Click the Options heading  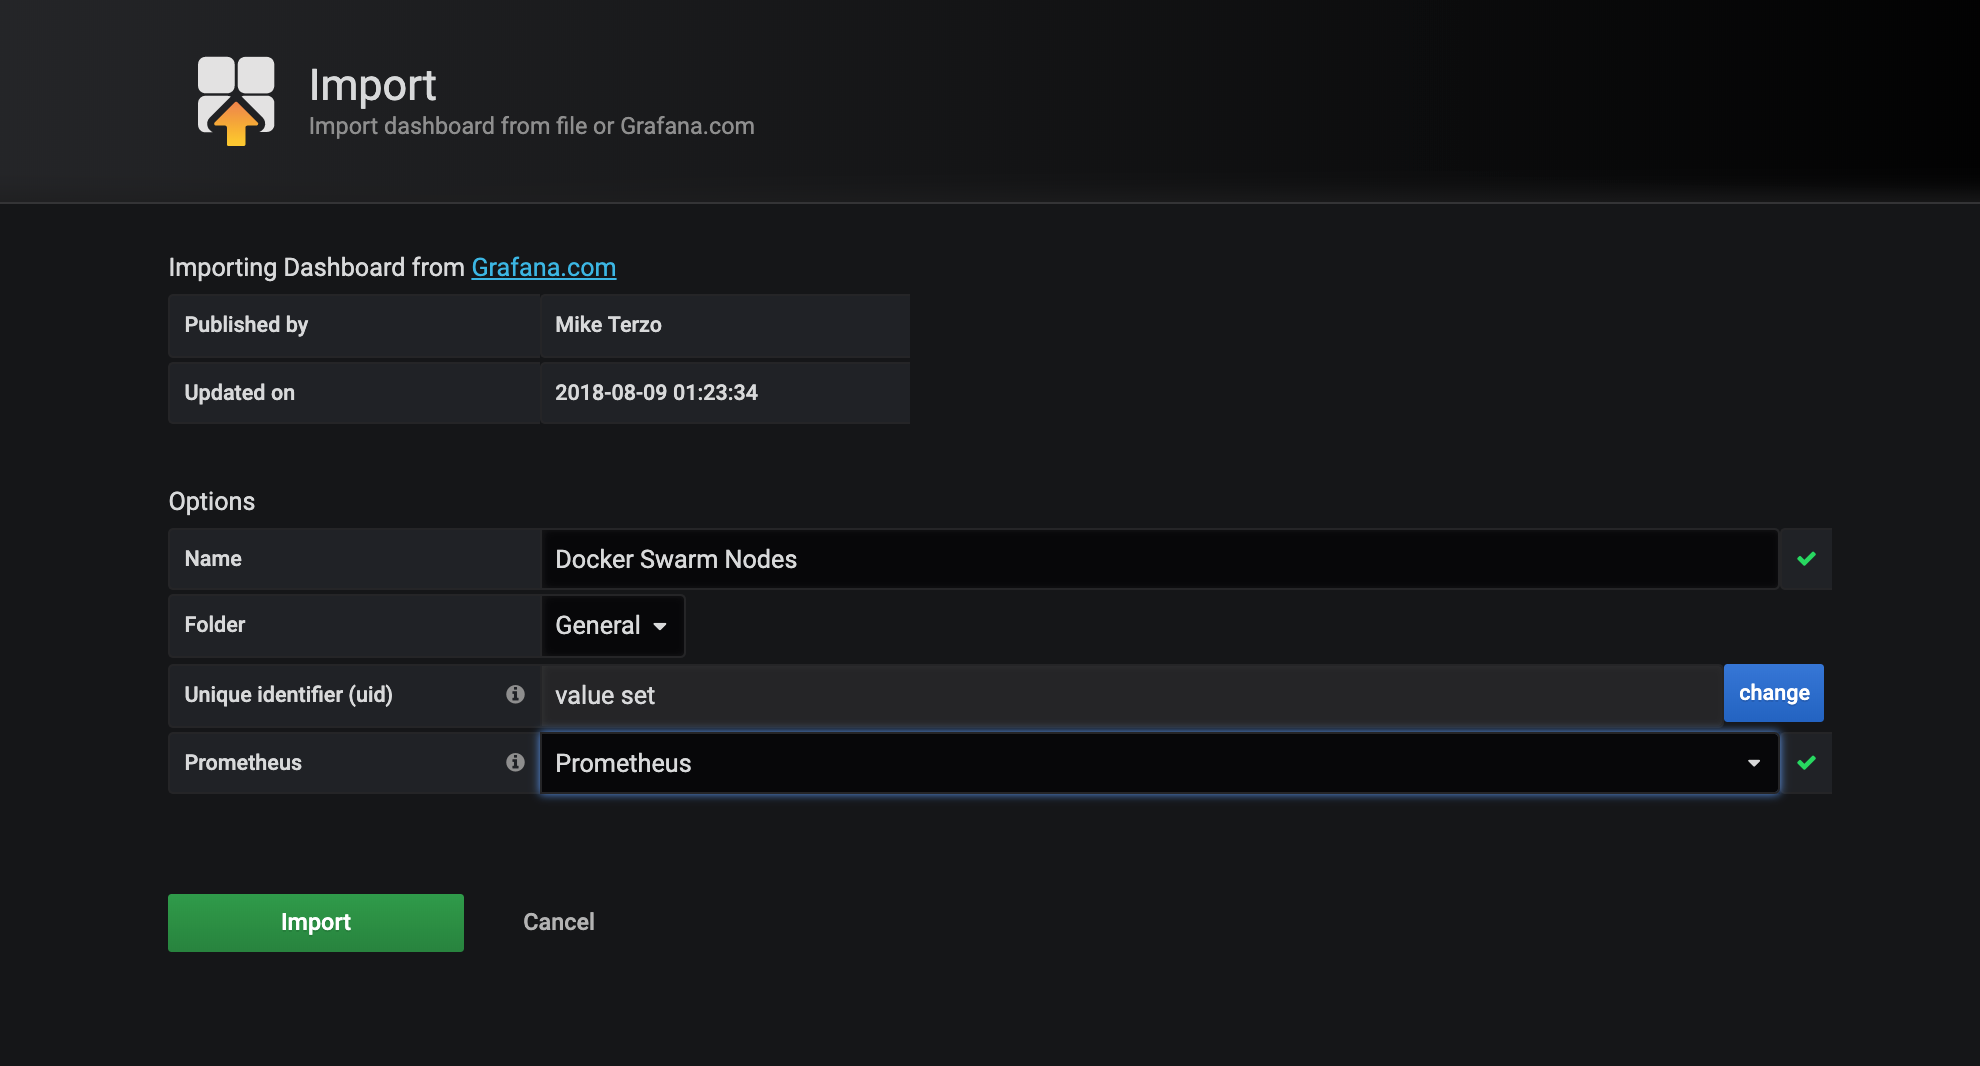coord(212,502)
